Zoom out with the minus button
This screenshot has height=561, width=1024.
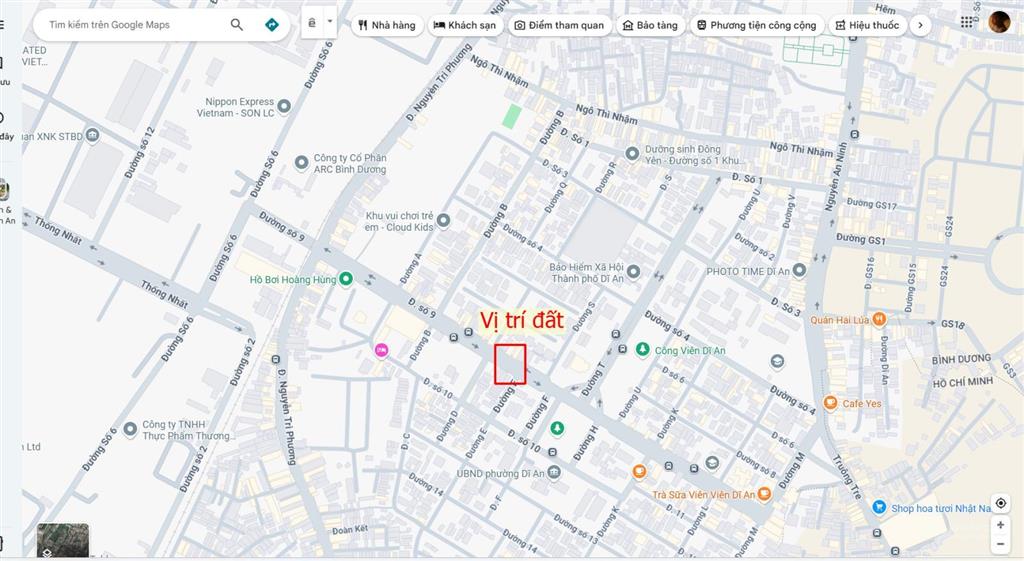click(1000, 544)
